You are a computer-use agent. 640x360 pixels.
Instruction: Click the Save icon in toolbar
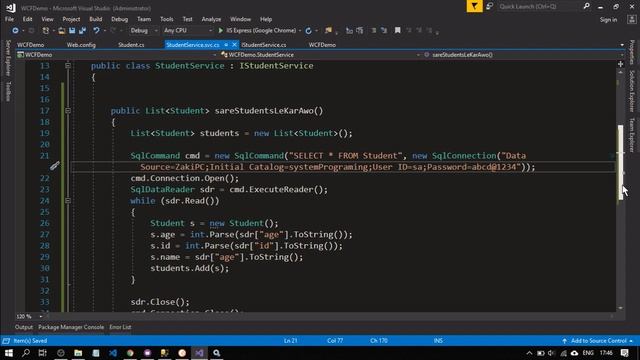[x=72, y=31]
